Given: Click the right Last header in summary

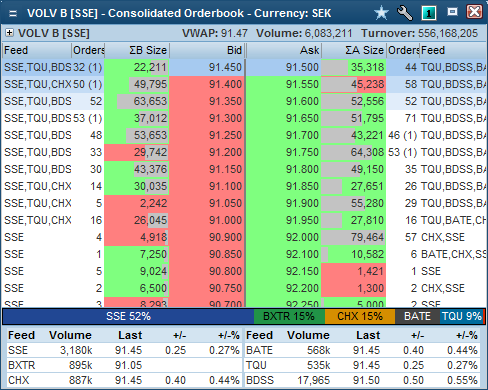Looking at the screenshot, I should pos(368,335).
